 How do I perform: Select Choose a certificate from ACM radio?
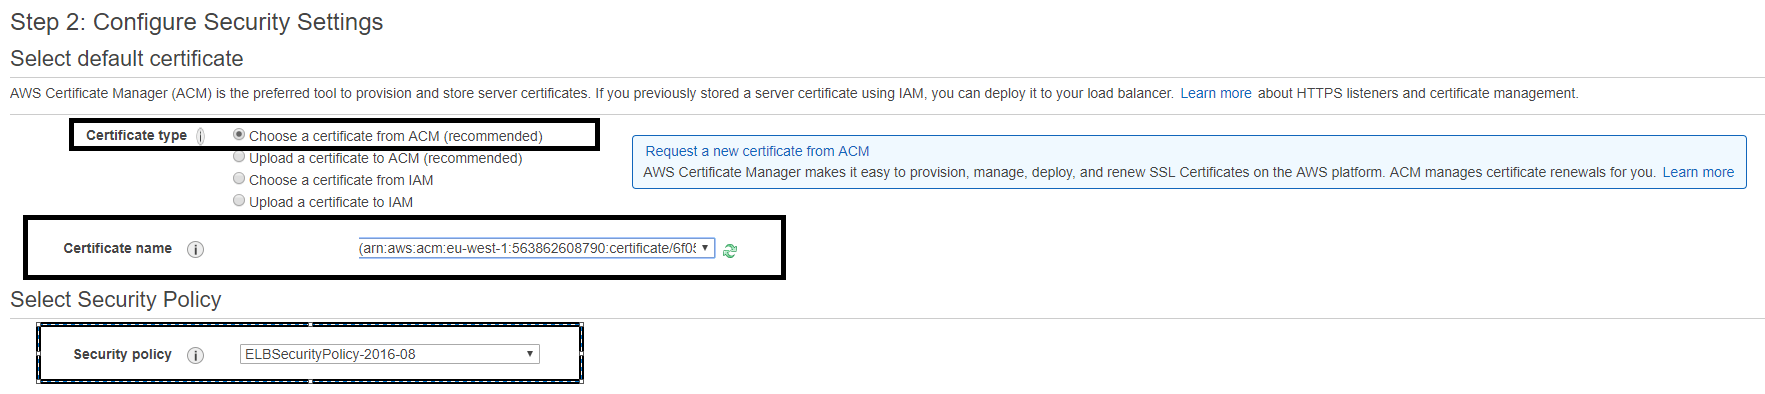(x=239, y=134)
